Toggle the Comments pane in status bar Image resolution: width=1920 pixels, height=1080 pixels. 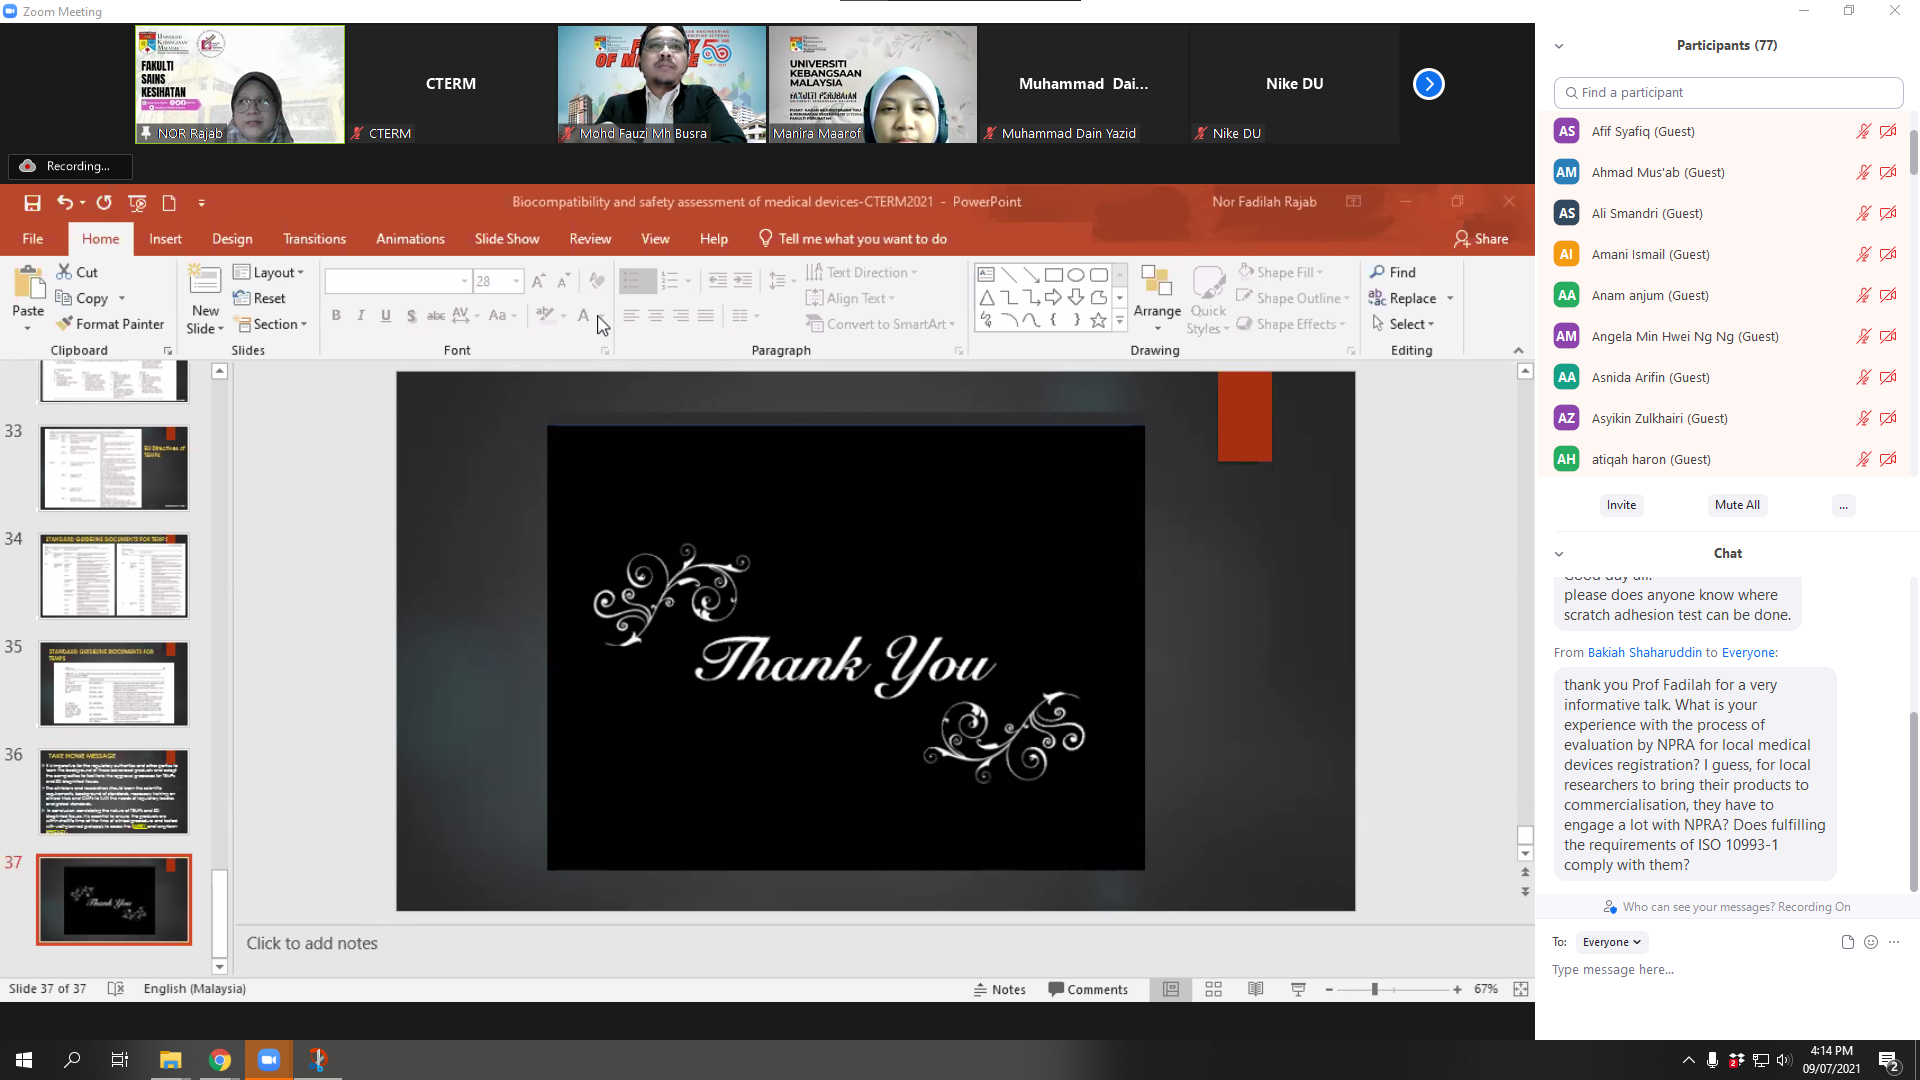(1088, 989)
